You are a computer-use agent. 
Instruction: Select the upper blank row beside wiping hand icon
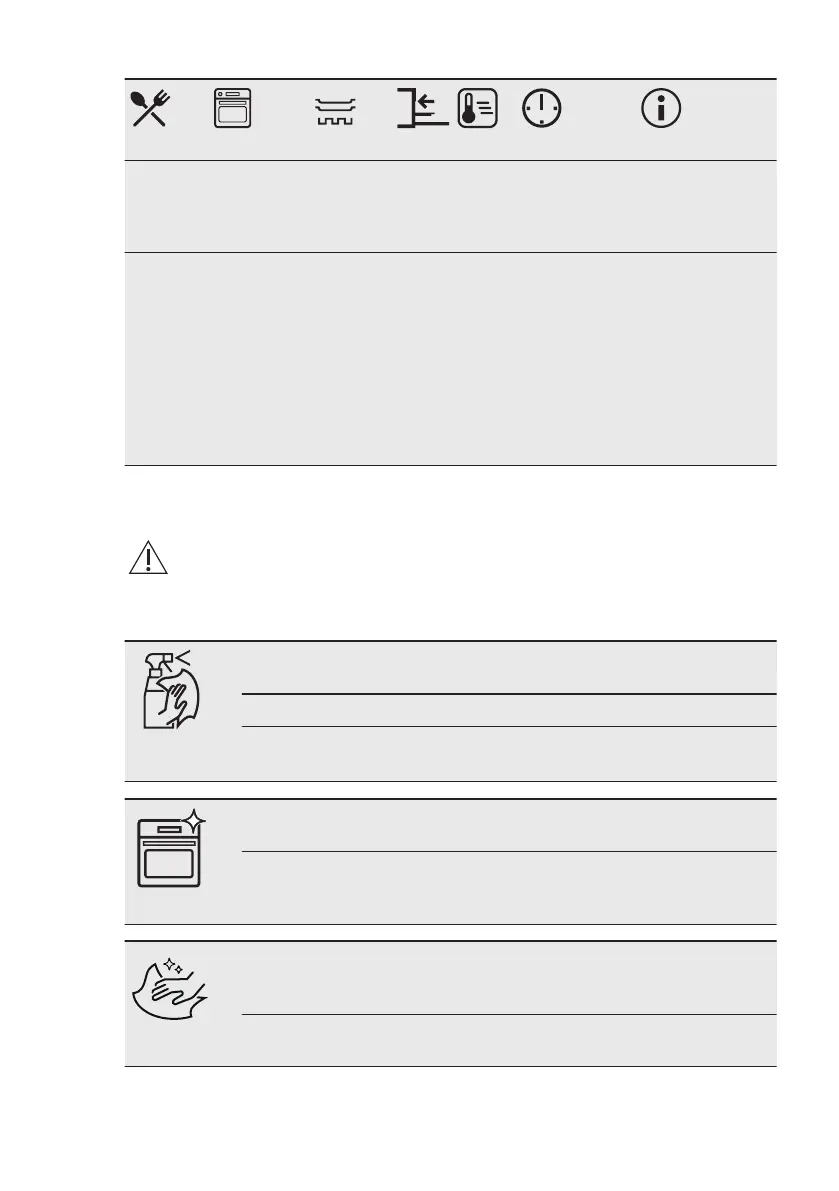coord(509,978)
